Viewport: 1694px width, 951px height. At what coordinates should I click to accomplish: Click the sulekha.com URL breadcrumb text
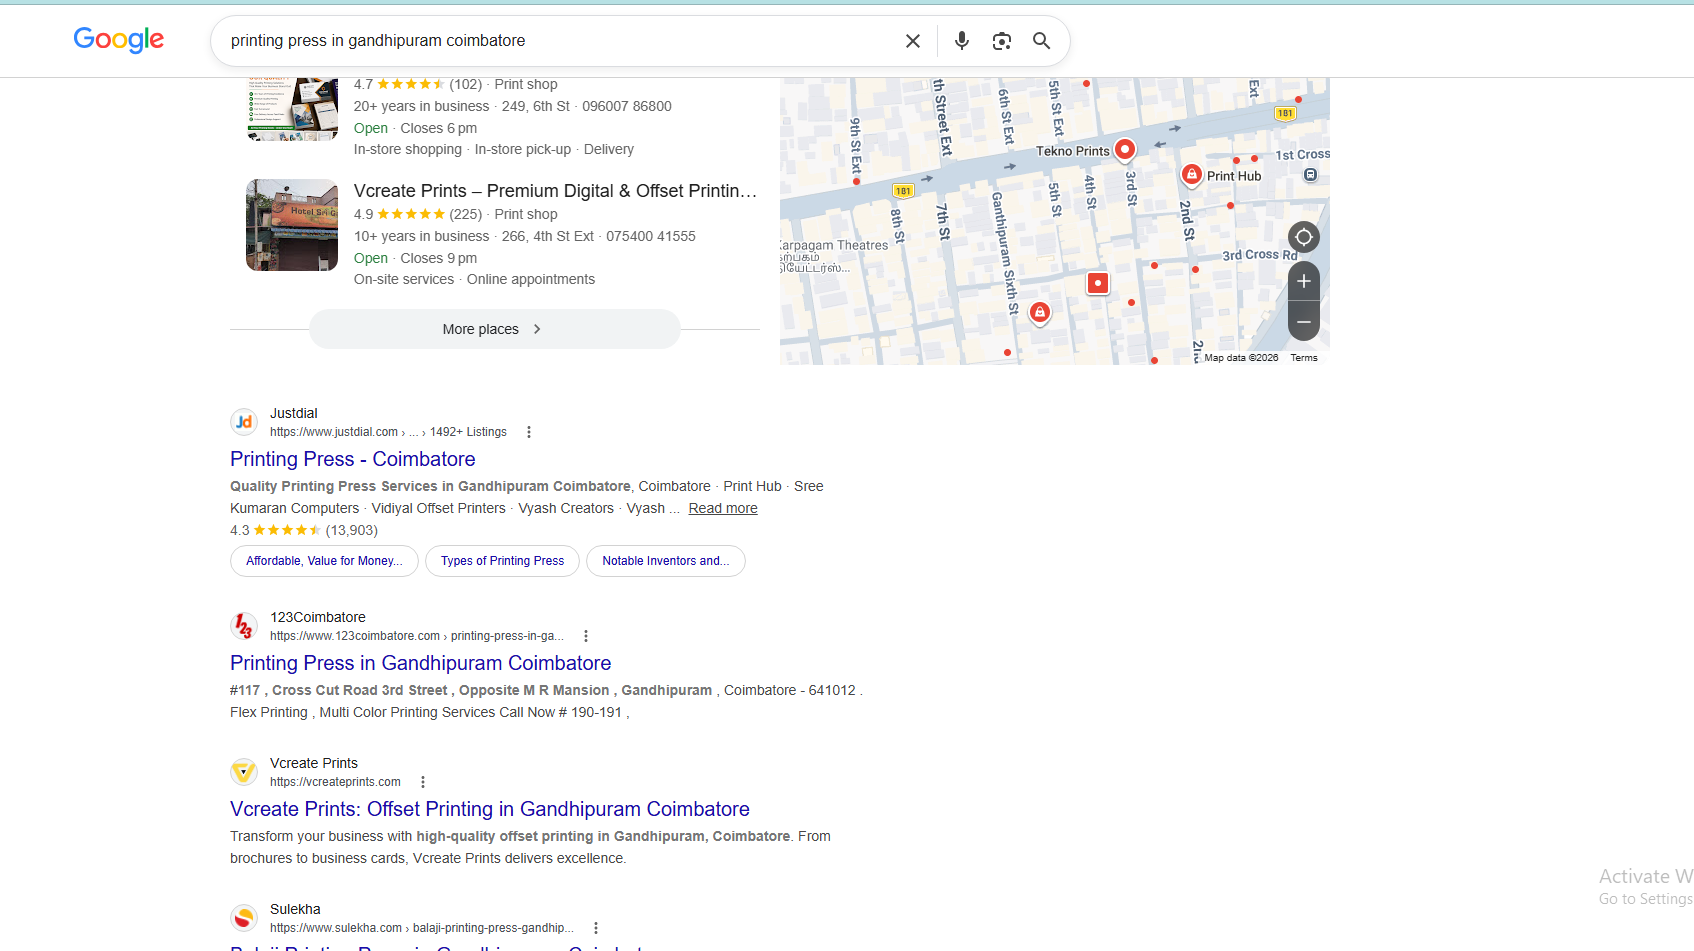[422, 928]
